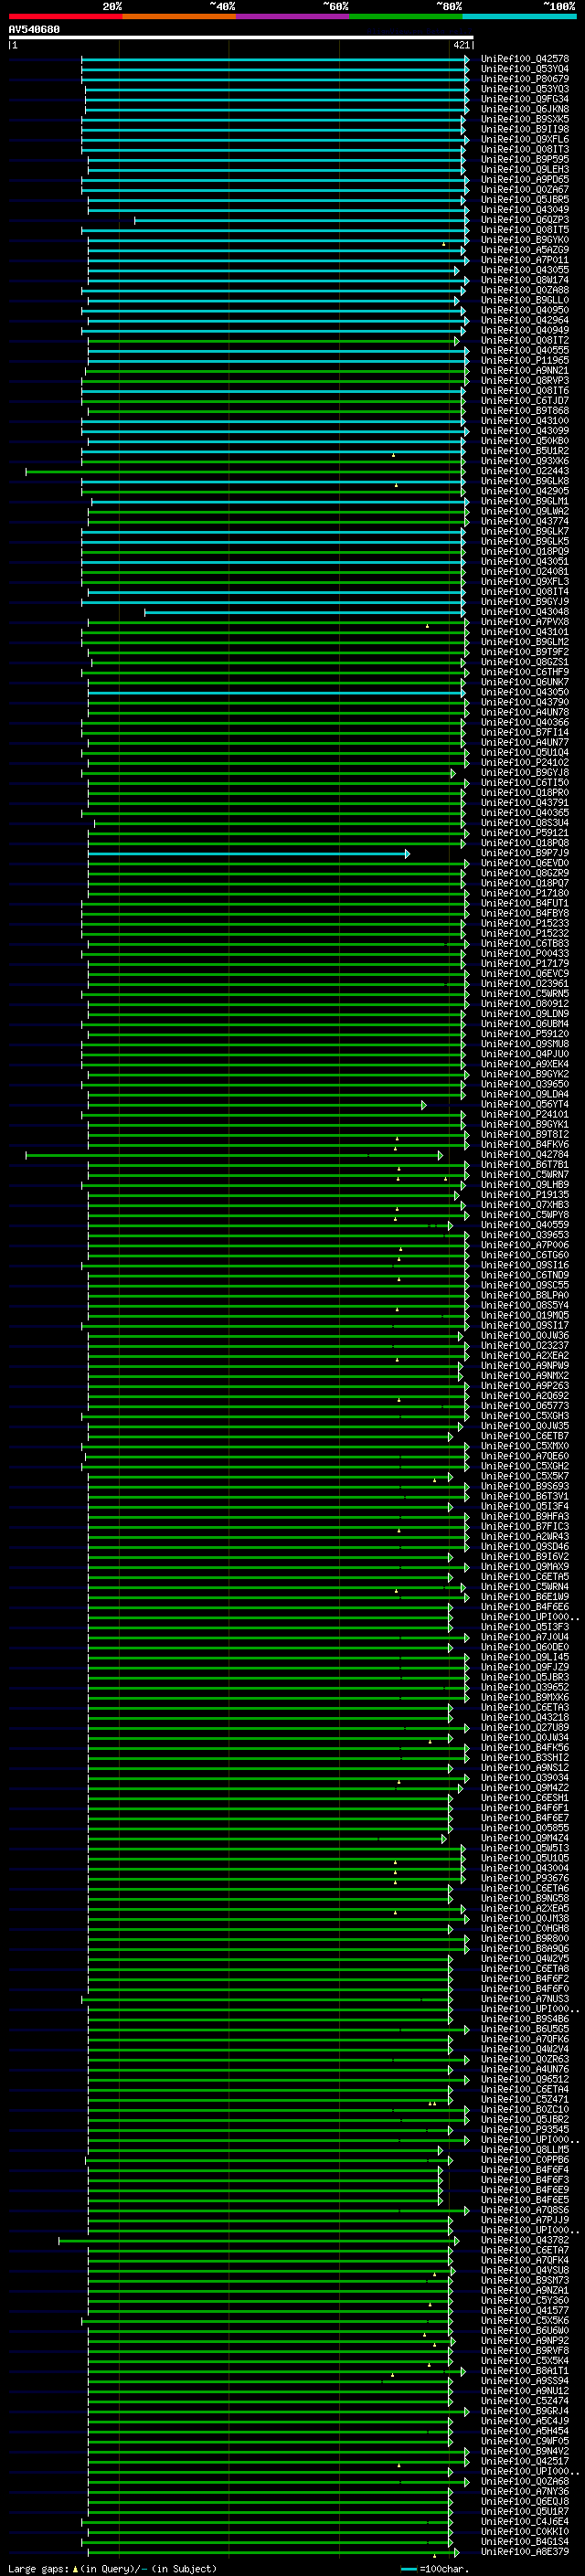Click the label UniRef100_Q08IT3
This screenshot has height=2576, width=585.
pos(525,149)
